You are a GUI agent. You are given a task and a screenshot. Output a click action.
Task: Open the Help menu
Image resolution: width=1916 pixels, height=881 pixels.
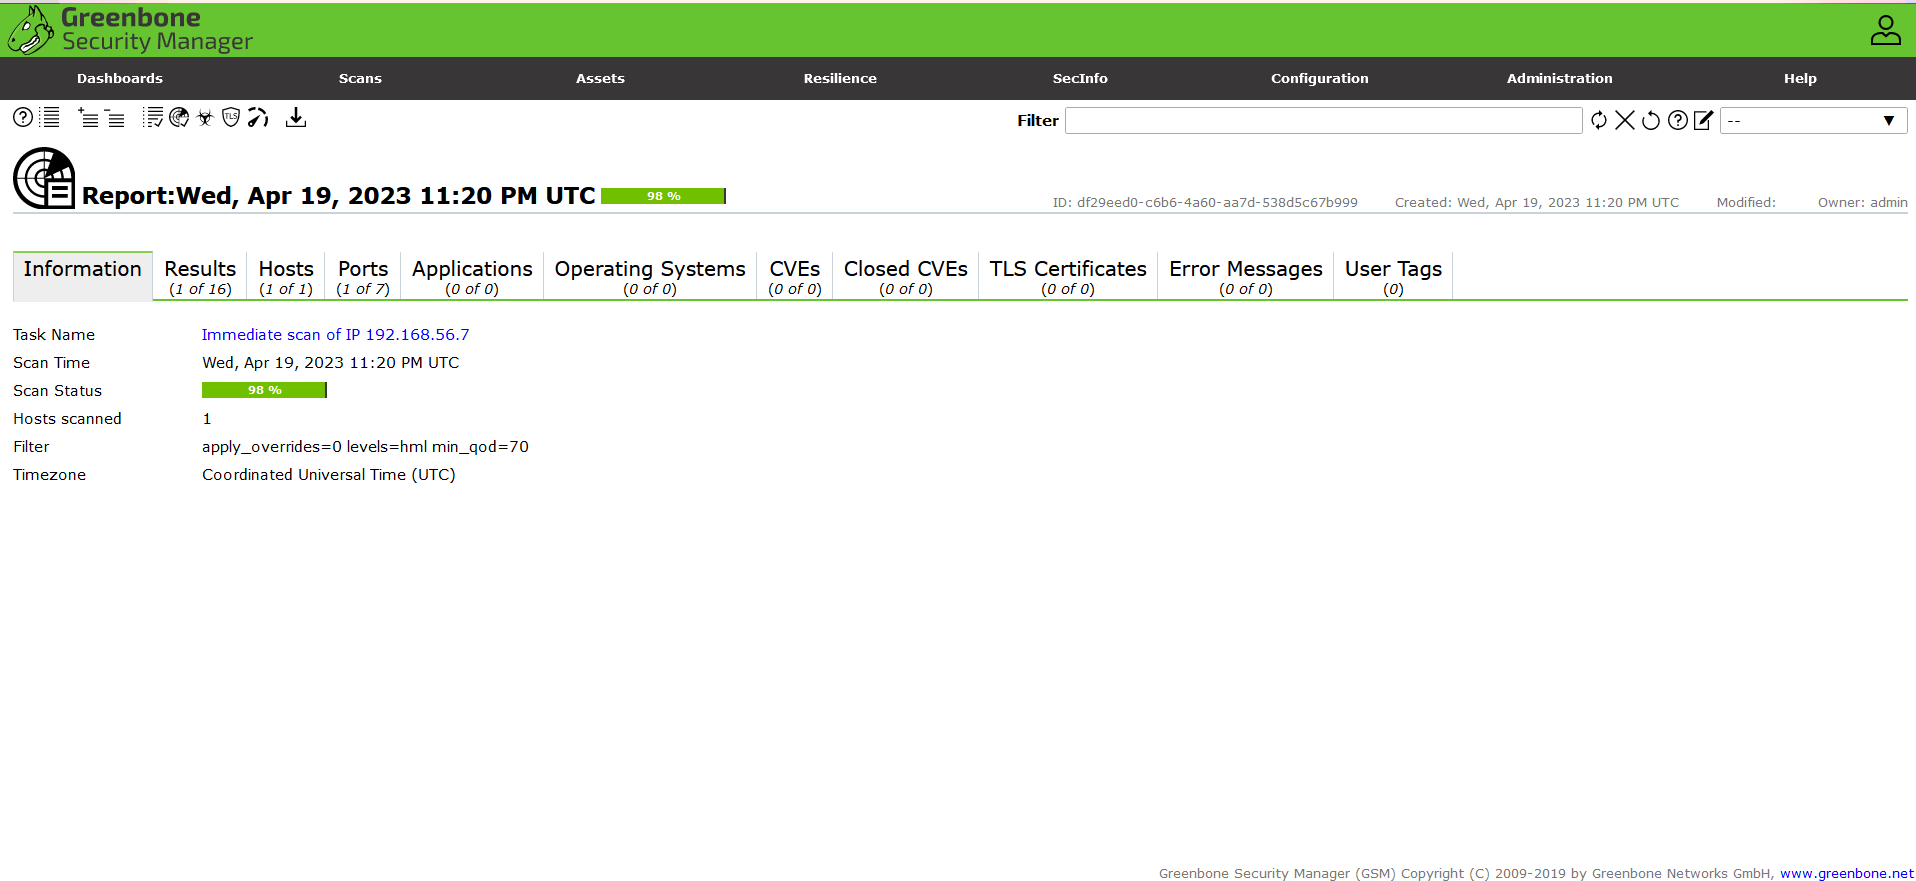(x=1800, y=78)
